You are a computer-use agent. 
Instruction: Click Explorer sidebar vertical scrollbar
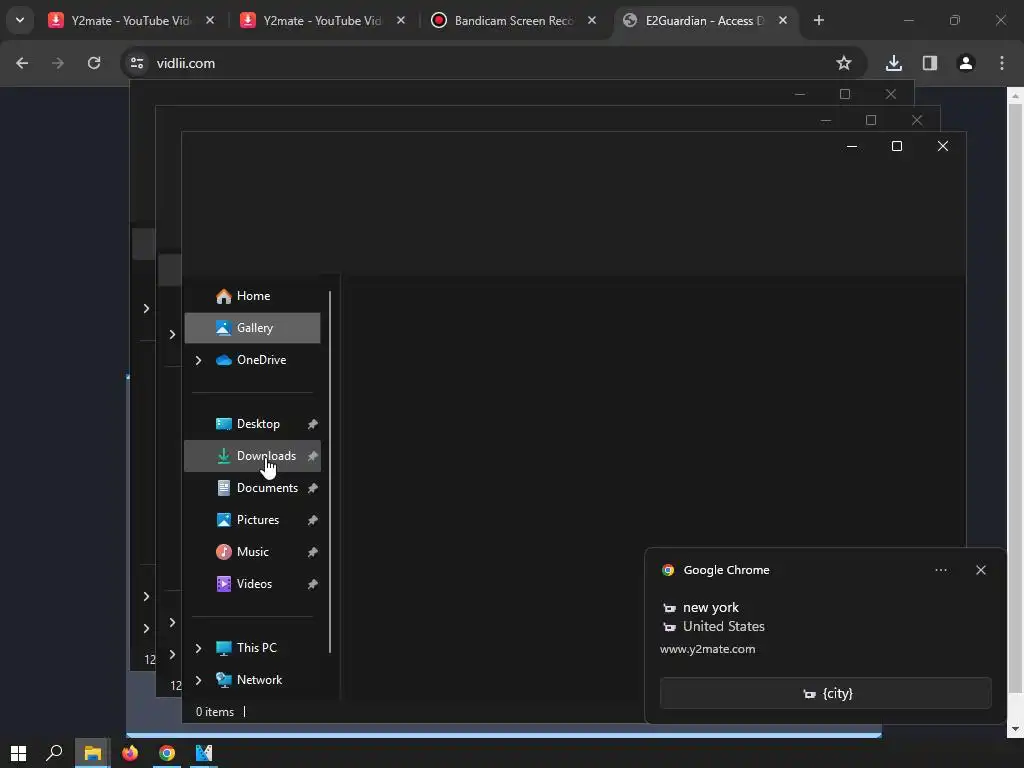click(x=330, y=472)
